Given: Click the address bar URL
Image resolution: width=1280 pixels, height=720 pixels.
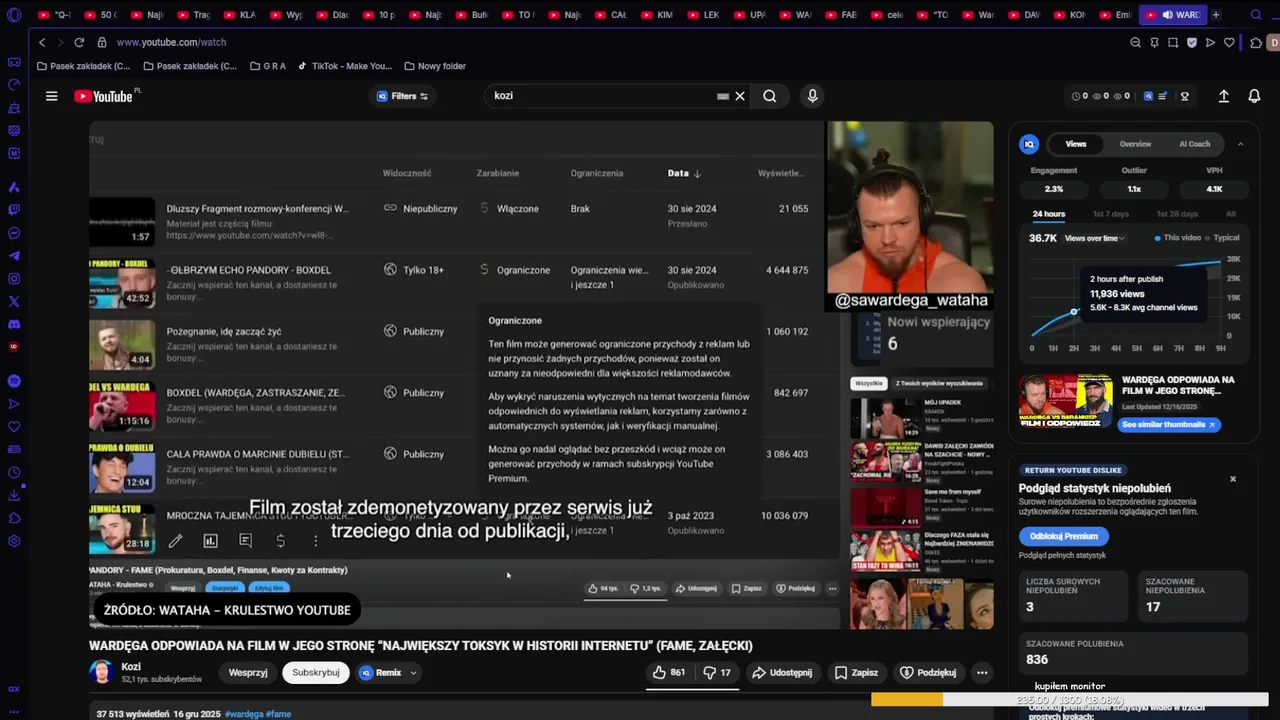Looking at the screenshot, I should tap(171, 42).
